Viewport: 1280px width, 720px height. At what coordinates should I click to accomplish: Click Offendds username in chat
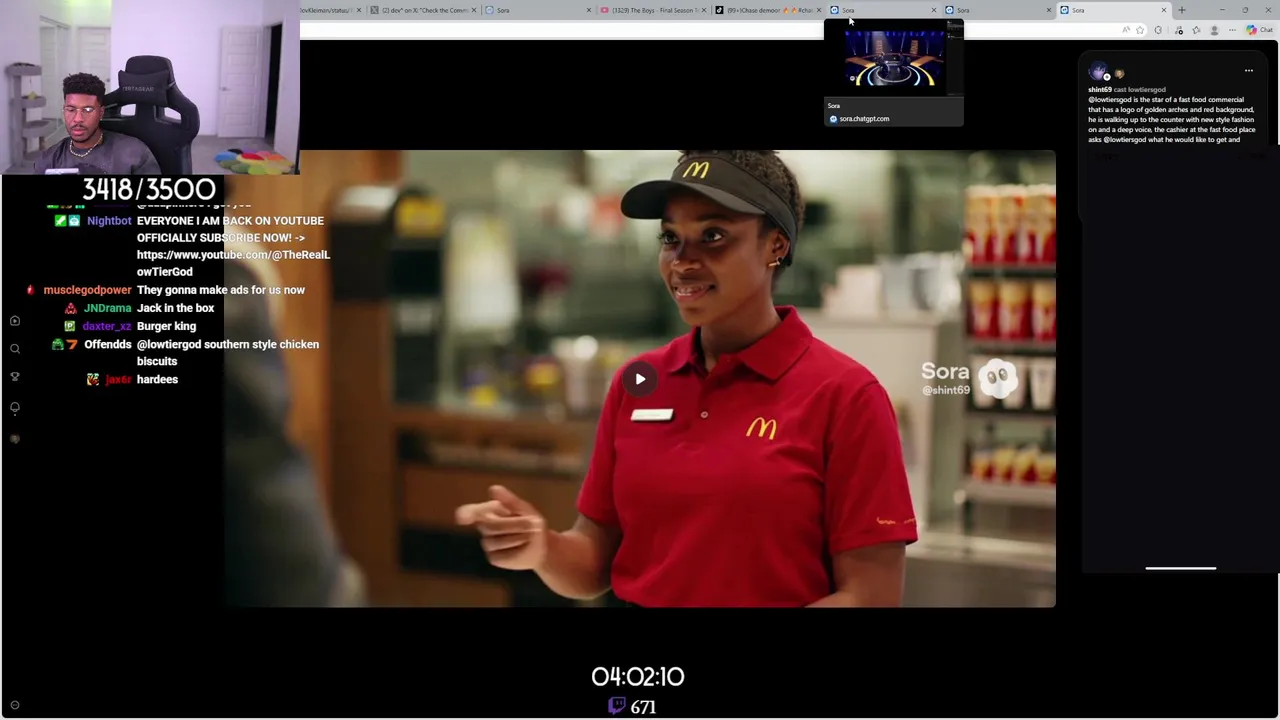point(108,344)
